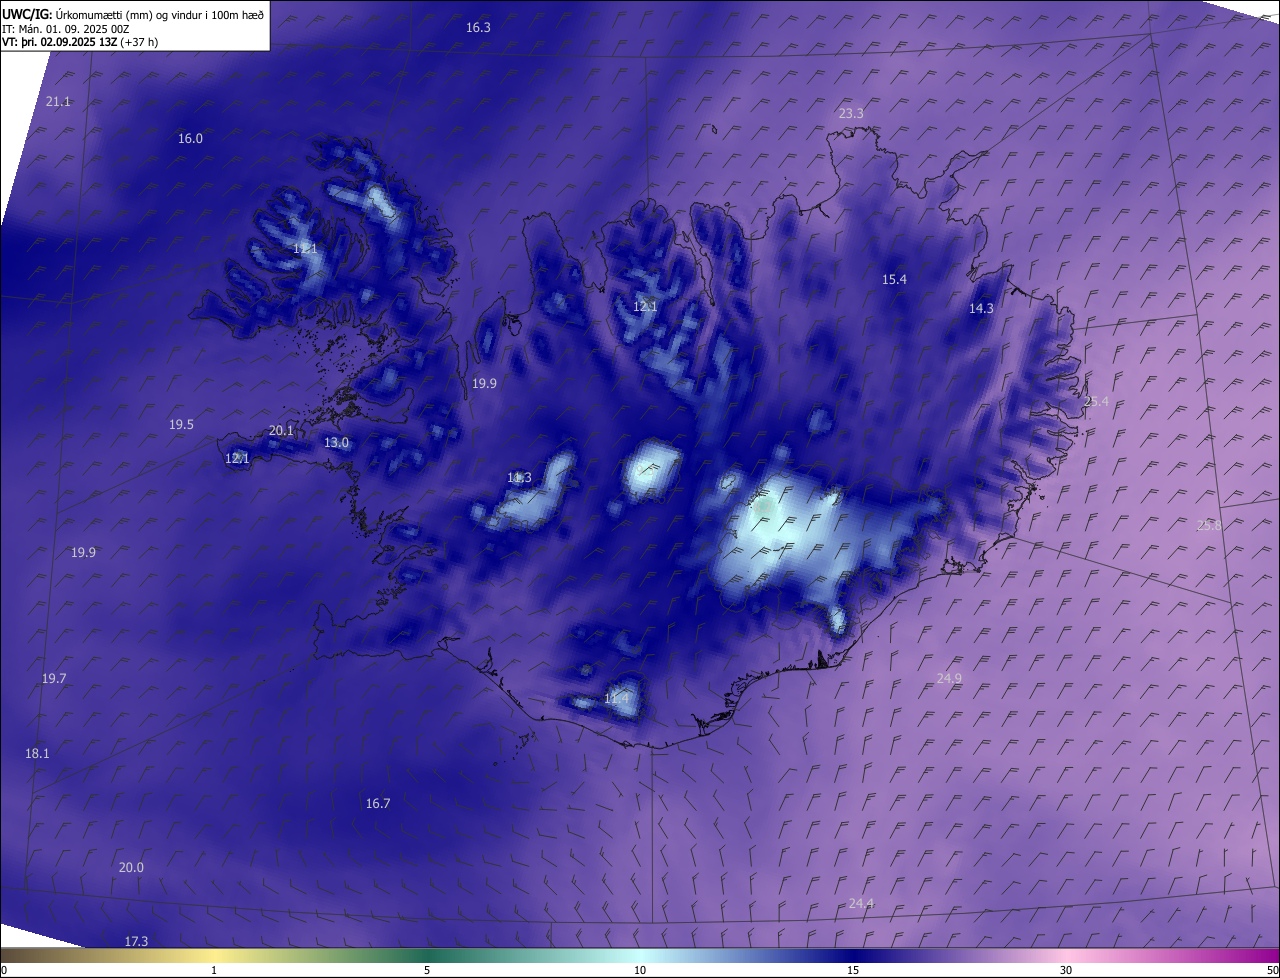Click the 20.1 value label

pyautogui.click(x=281, y=431)
